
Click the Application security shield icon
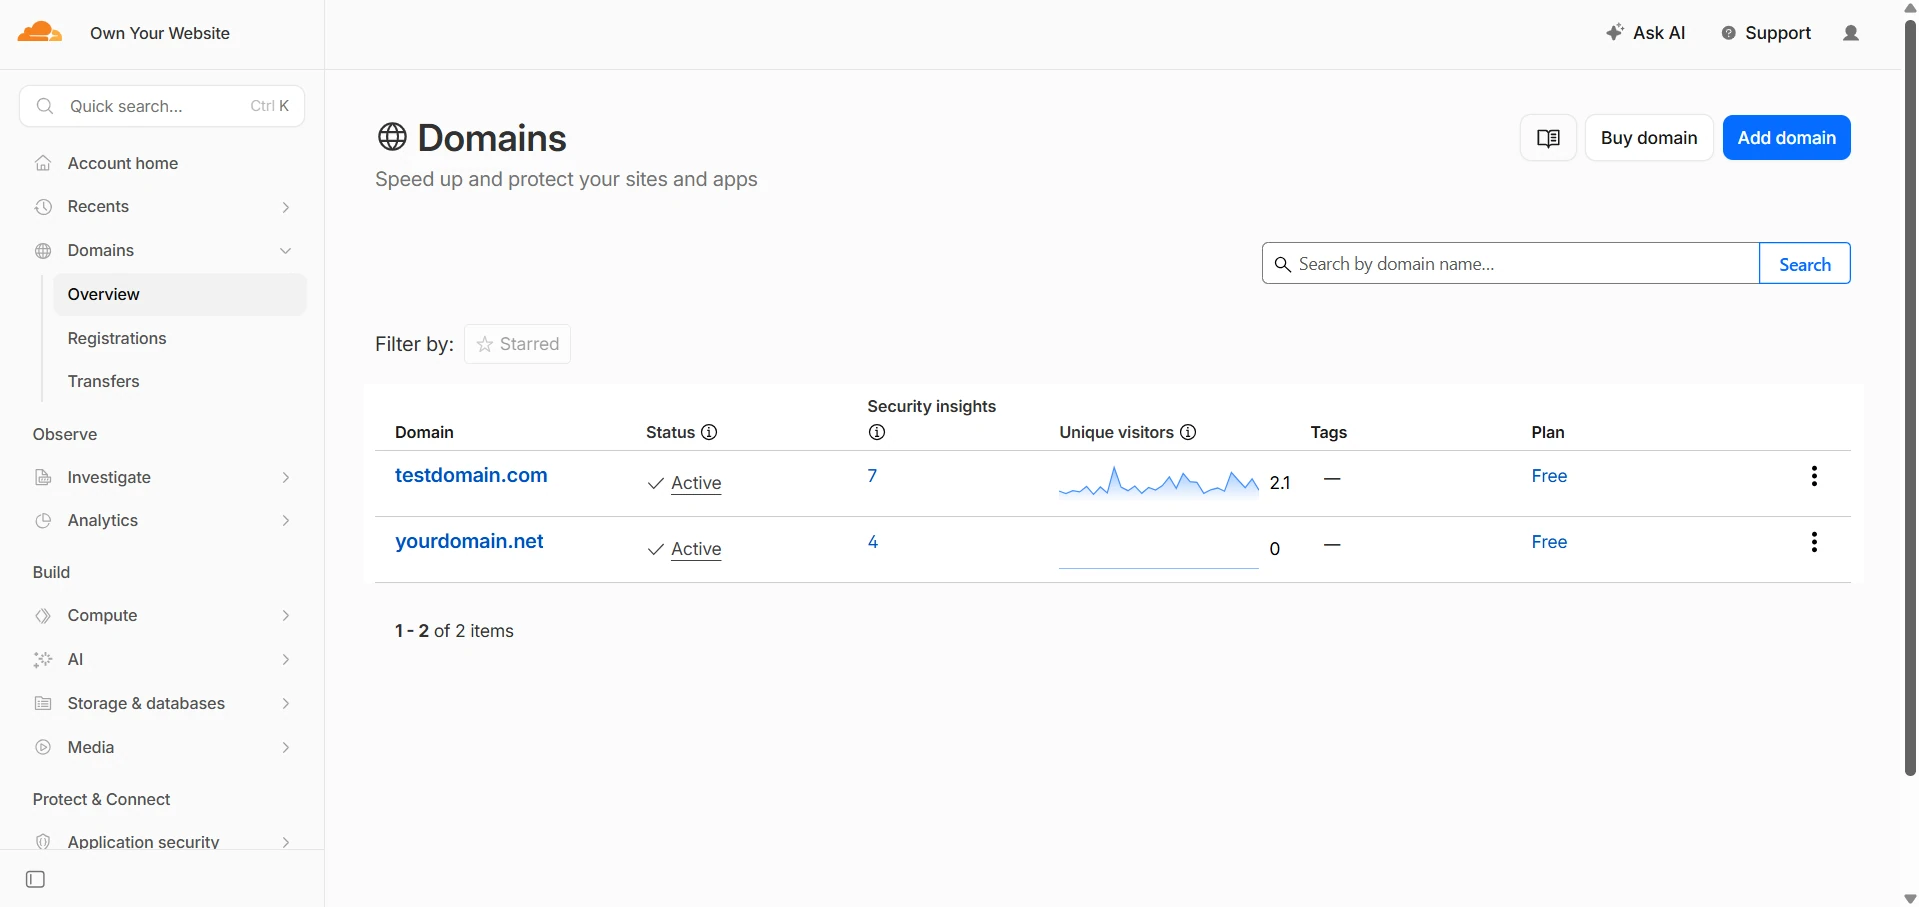[x=43, y=842]
